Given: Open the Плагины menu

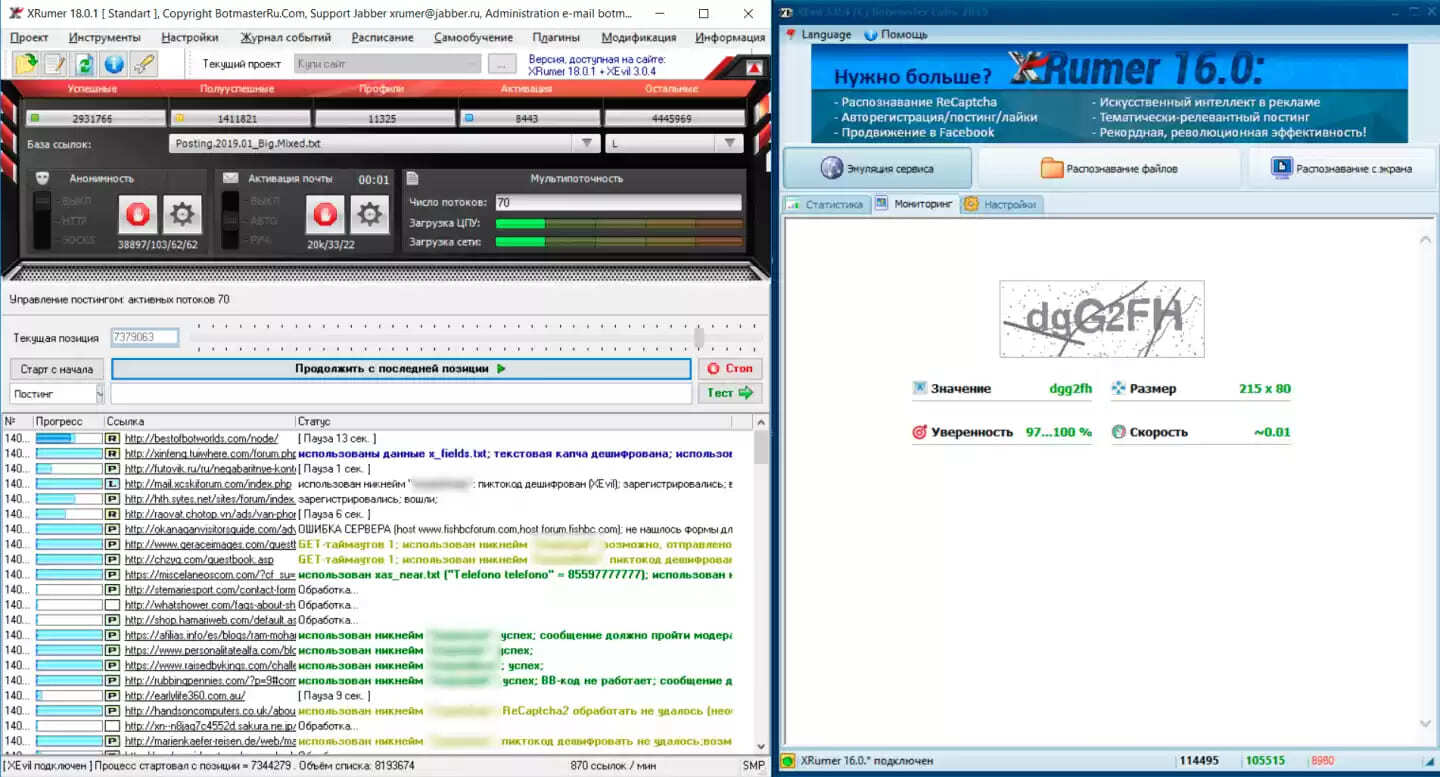Looking at the screenshot, I should (x=556, y=37).
